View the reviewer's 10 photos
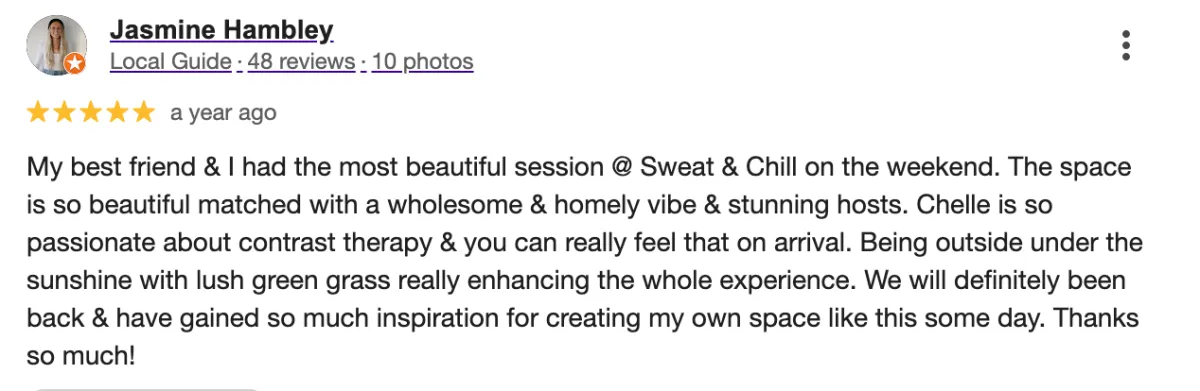This screenshot has height=391, width=1200. pyautogui.click(x=422, y=62)
